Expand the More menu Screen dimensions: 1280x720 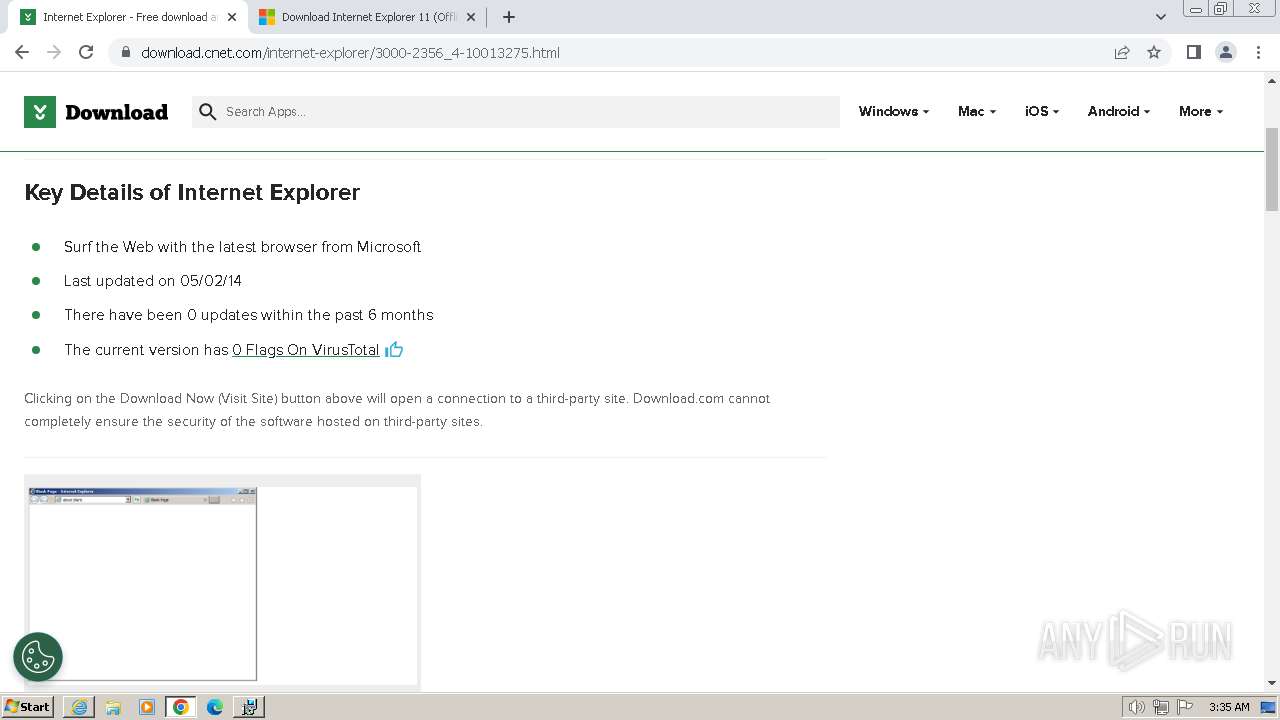click(1201, 111)
